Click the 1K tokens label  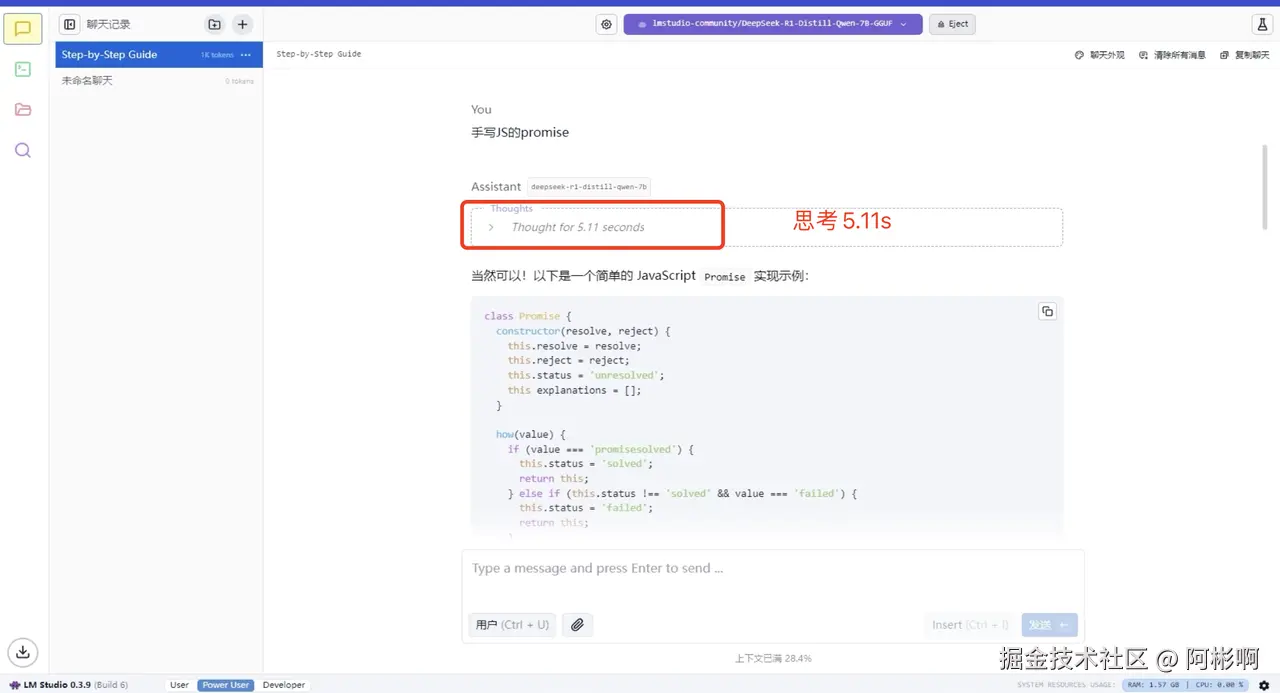click(217, 55)
